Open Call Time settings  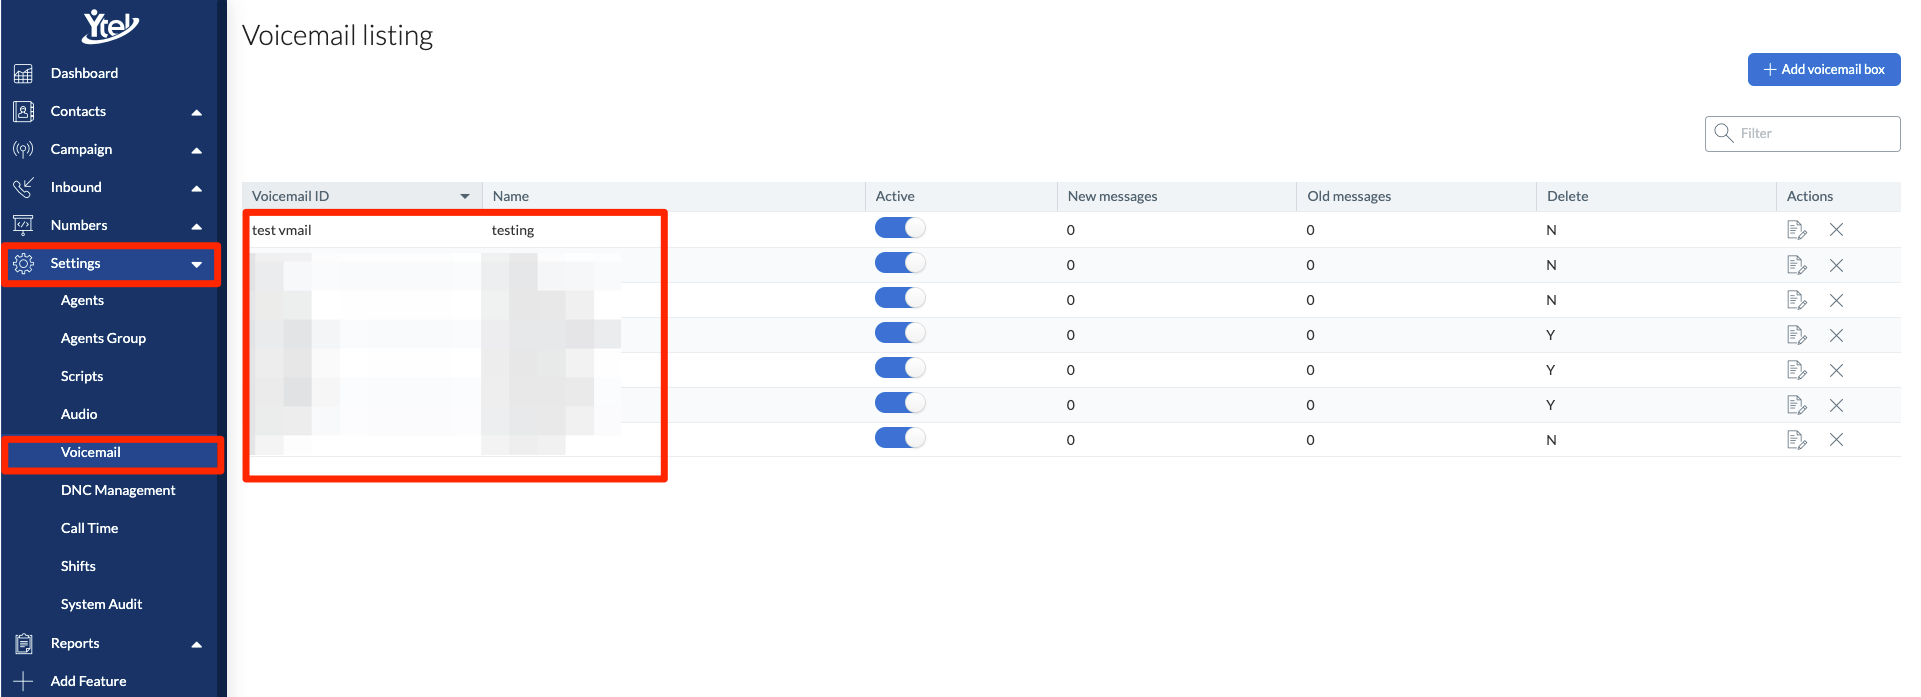click(x=89, y=528)
